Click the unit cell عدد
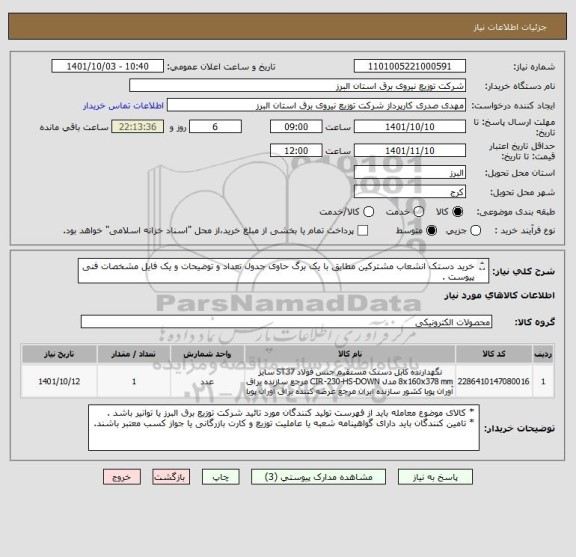This screenshot has height=557, width=576. pos(207,382)
